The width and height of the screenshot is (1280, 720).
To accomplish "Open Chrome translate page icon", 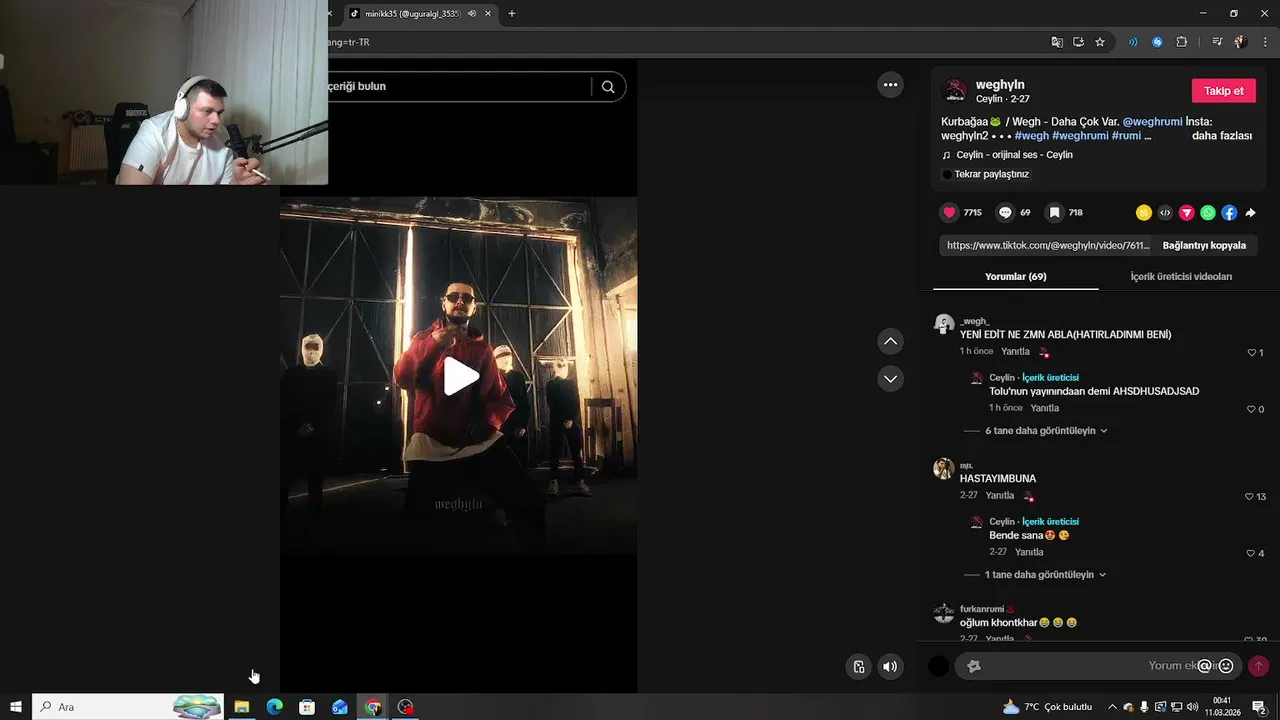I will pos(1057,42).
